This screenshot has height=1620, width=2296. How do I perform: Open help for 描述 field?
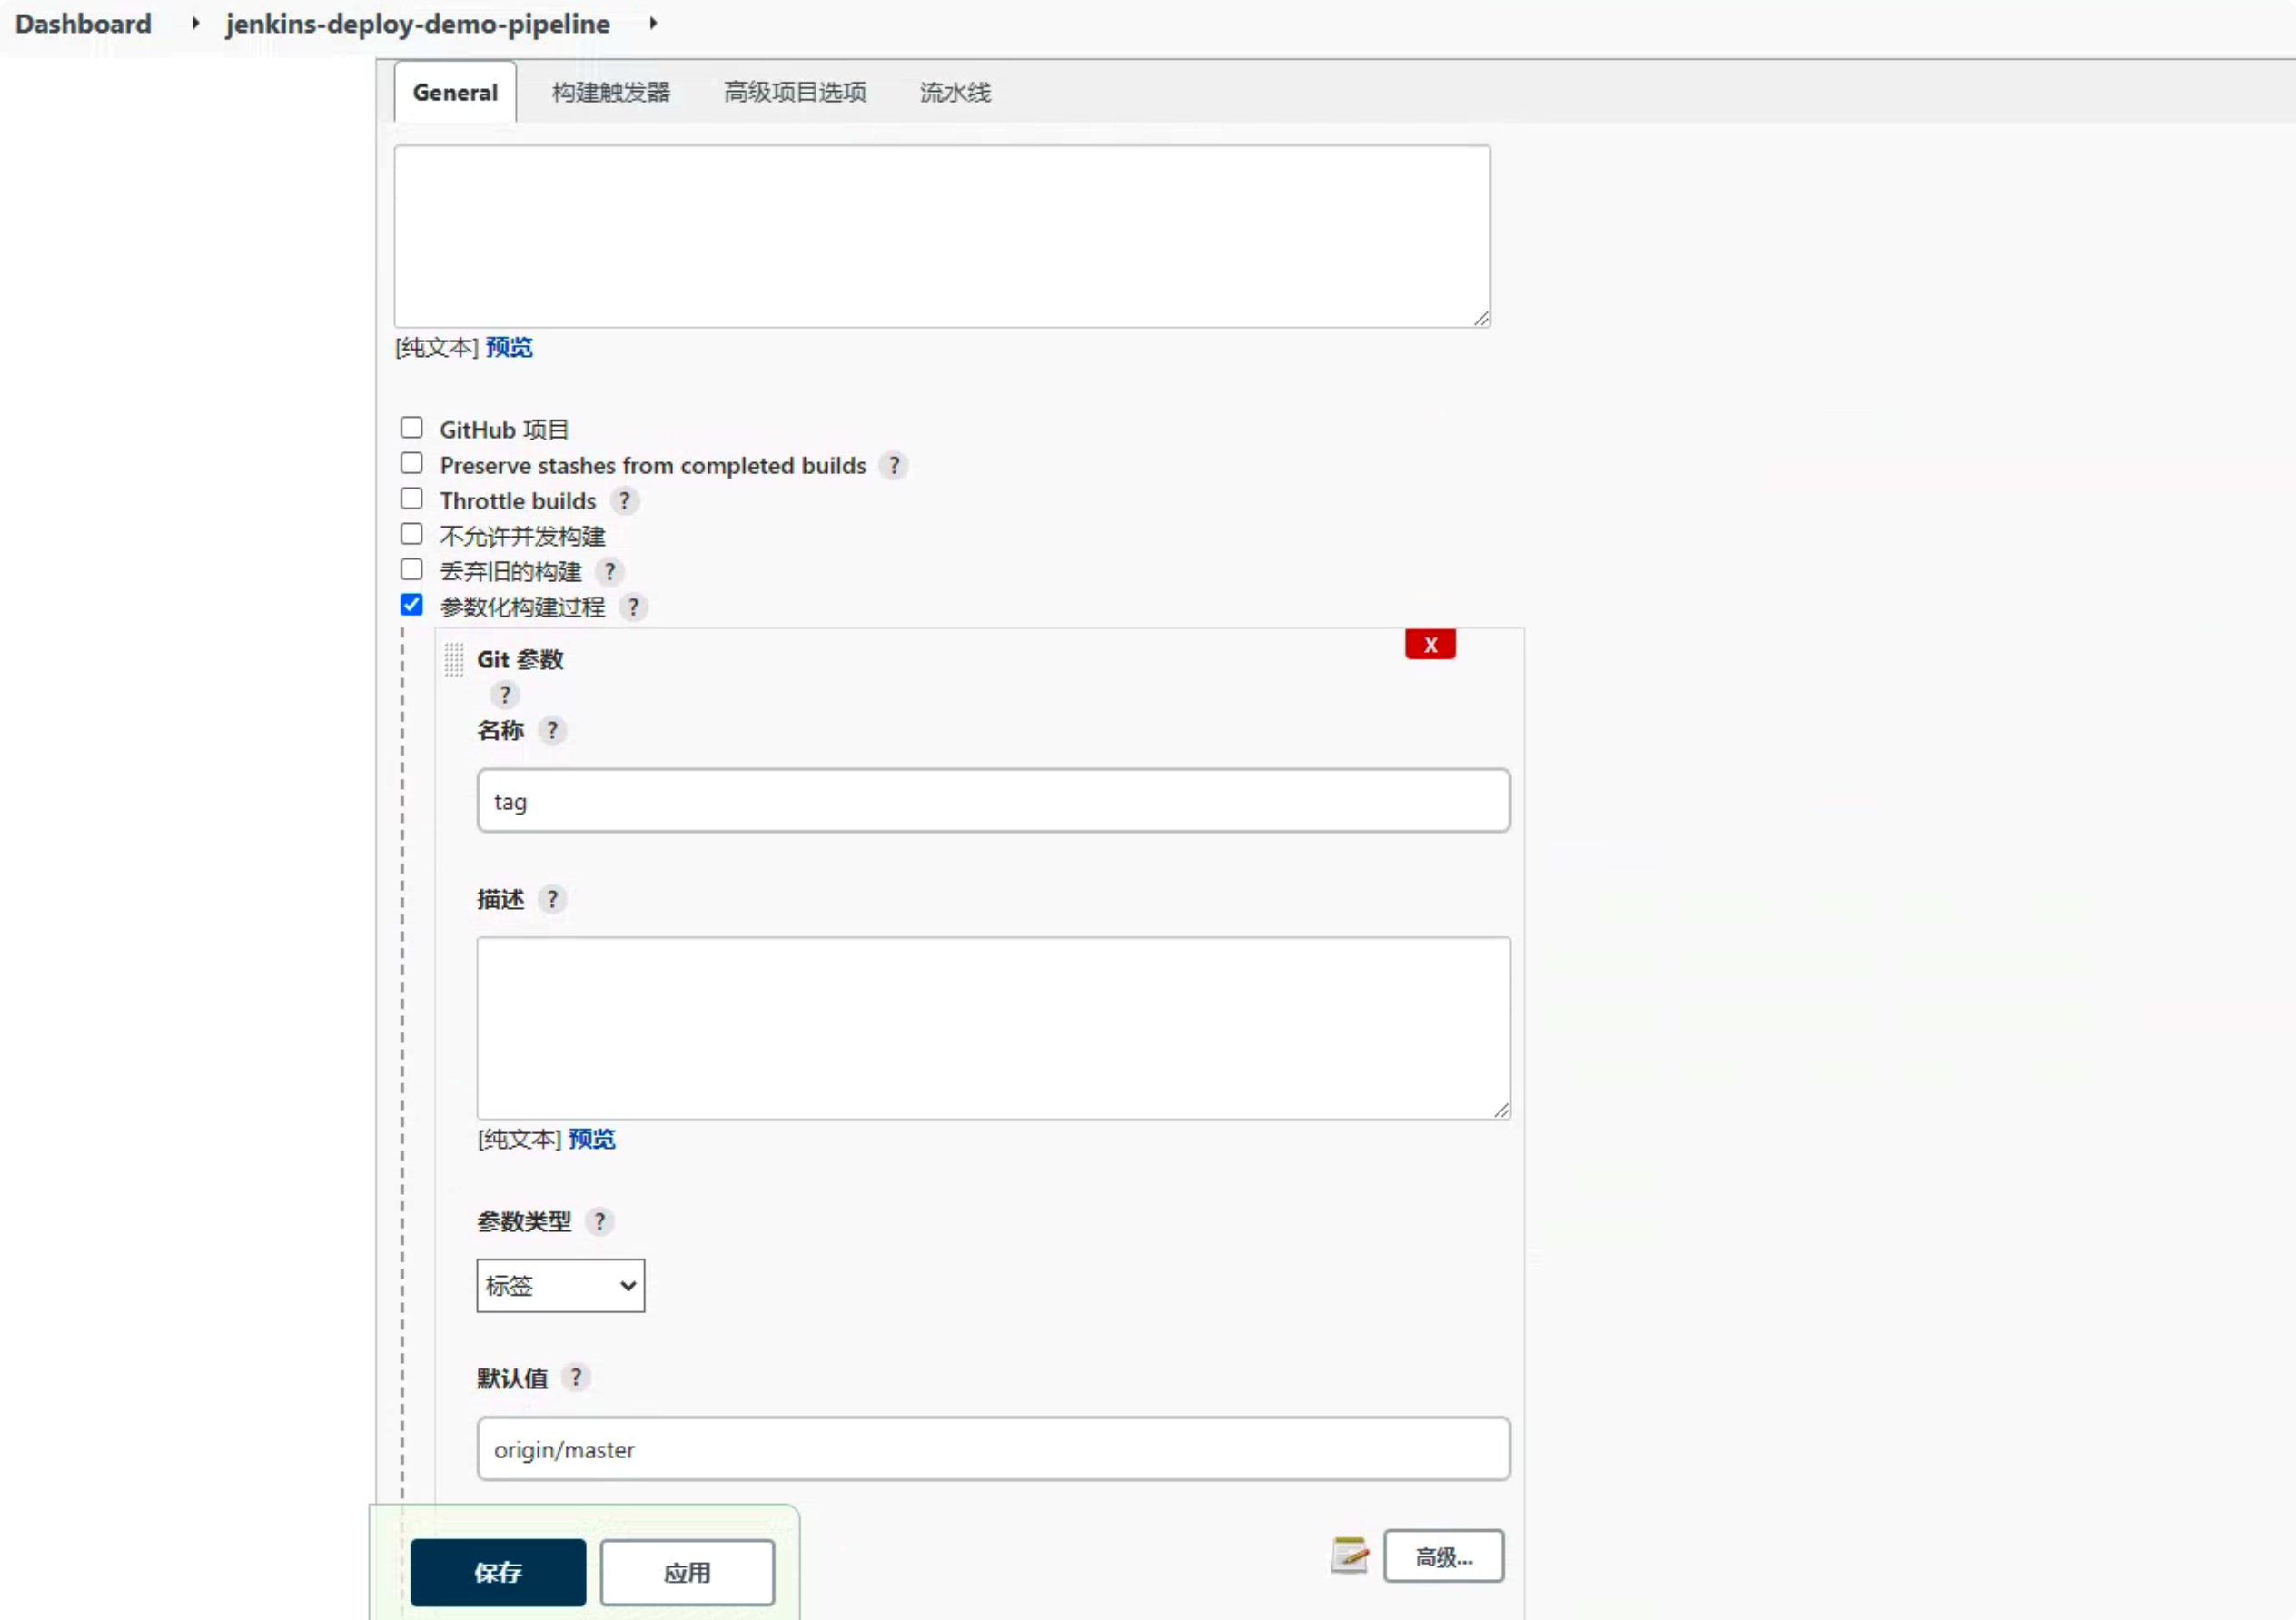click(552, 899)
